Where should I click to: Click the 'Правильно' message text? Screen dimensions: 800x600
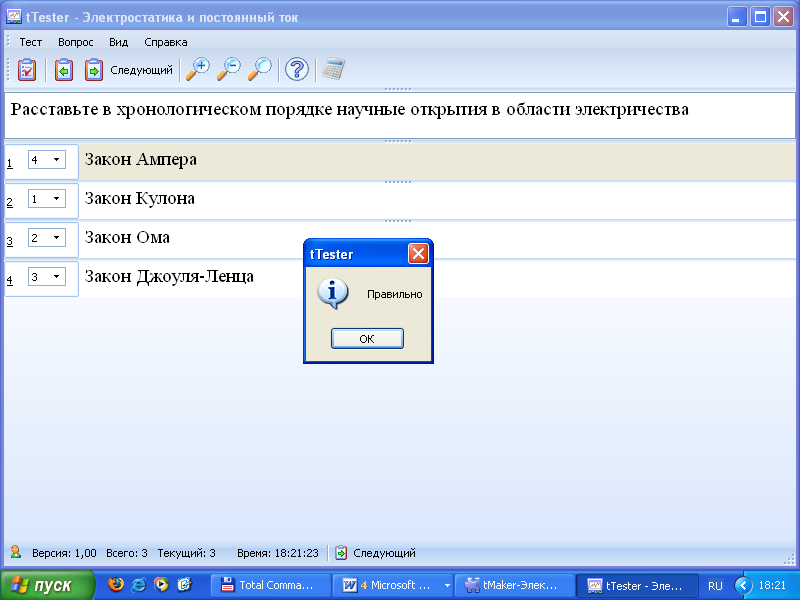(394, 294)
